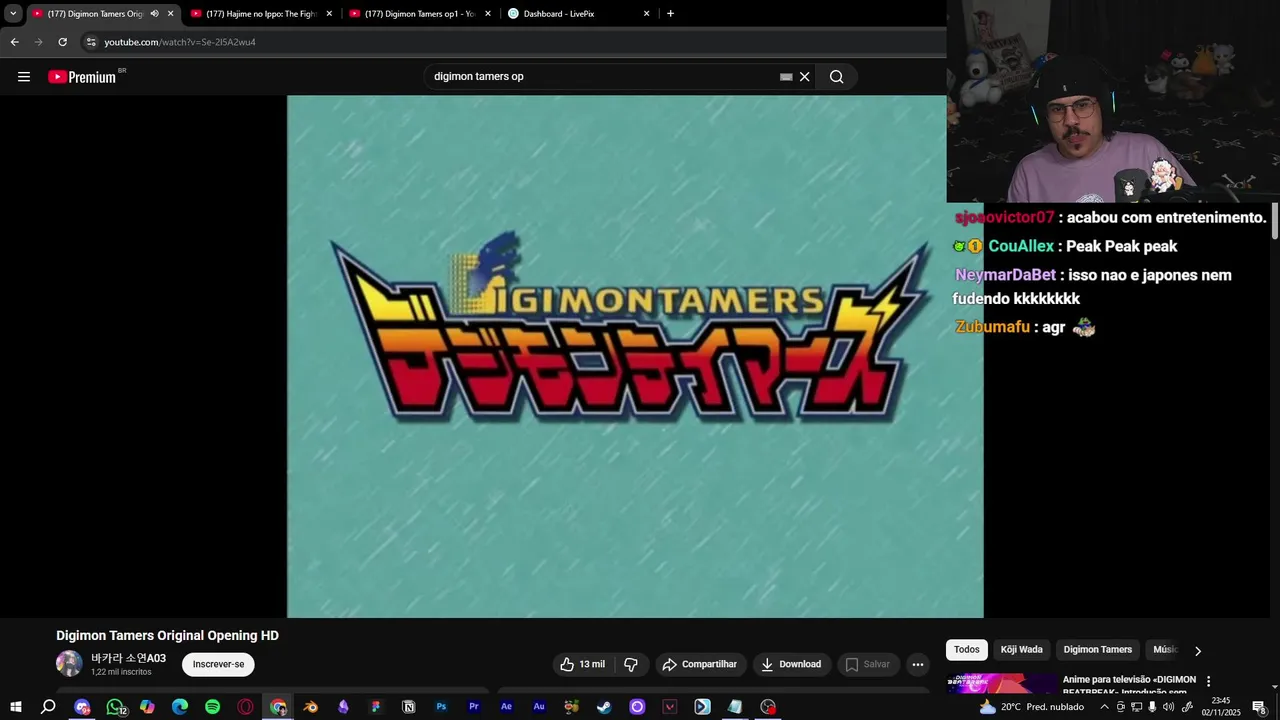
Task: Close the Dashboard - LivePix tab
Action: pos(647,13)
